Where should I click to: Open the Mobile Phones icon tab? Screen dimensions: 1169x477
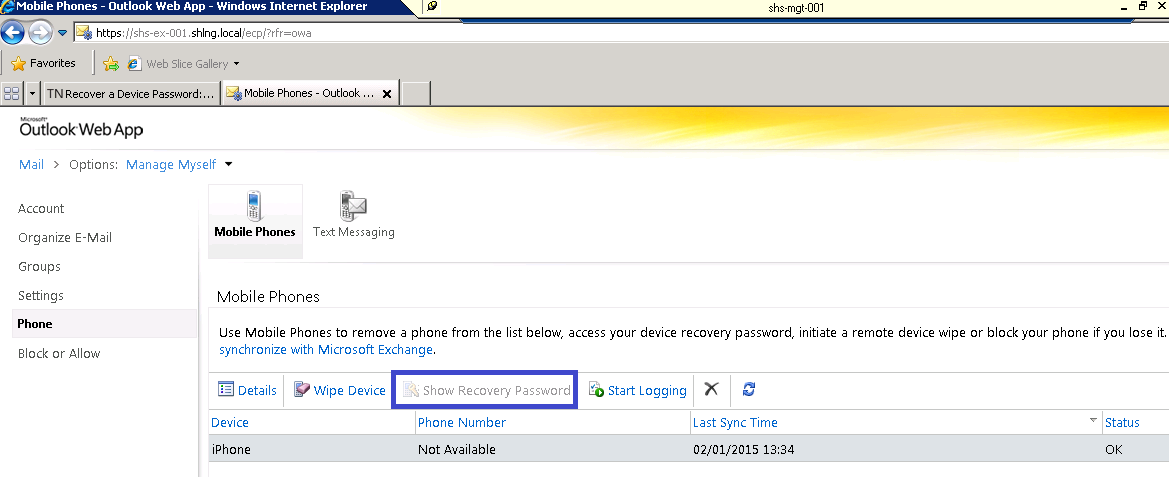(x=255, y=221)
